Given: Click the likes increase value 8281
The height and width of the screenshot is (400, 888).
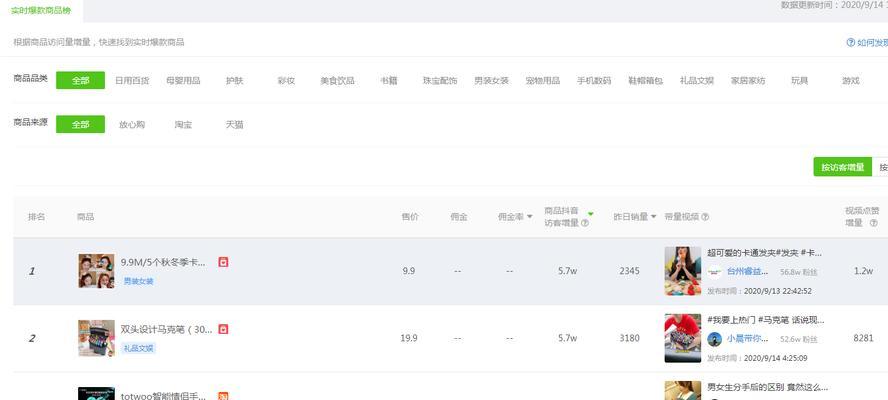Looking at the screenshot, I should (864, 338).
